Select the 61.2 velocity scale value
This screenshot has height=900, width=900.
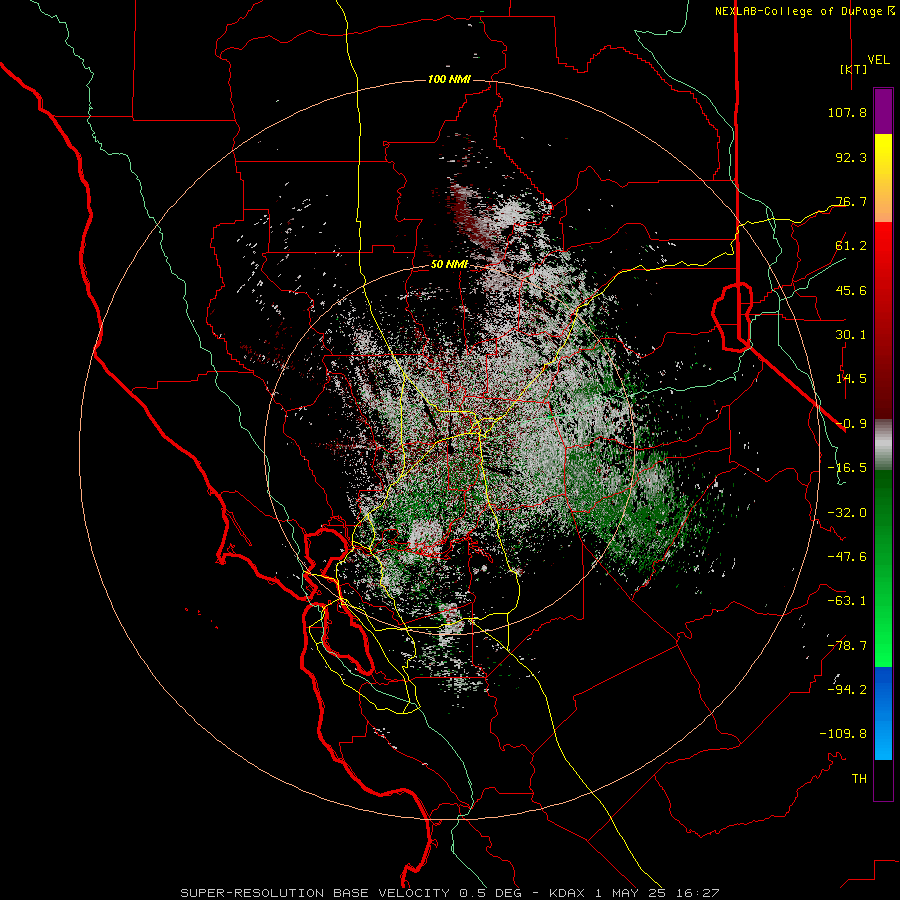coord(851,246)
